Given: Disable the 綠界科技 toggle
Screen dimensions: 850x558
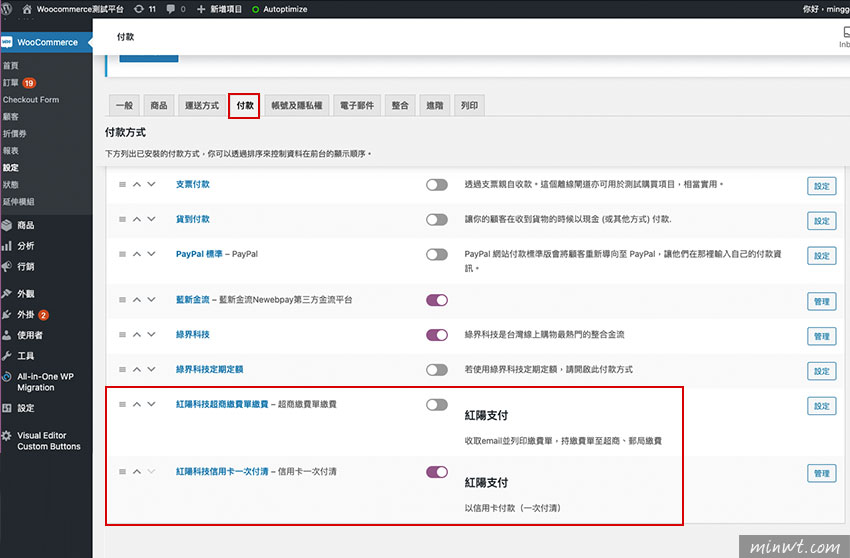Looking at the screenshot, I should pos(437,335).
